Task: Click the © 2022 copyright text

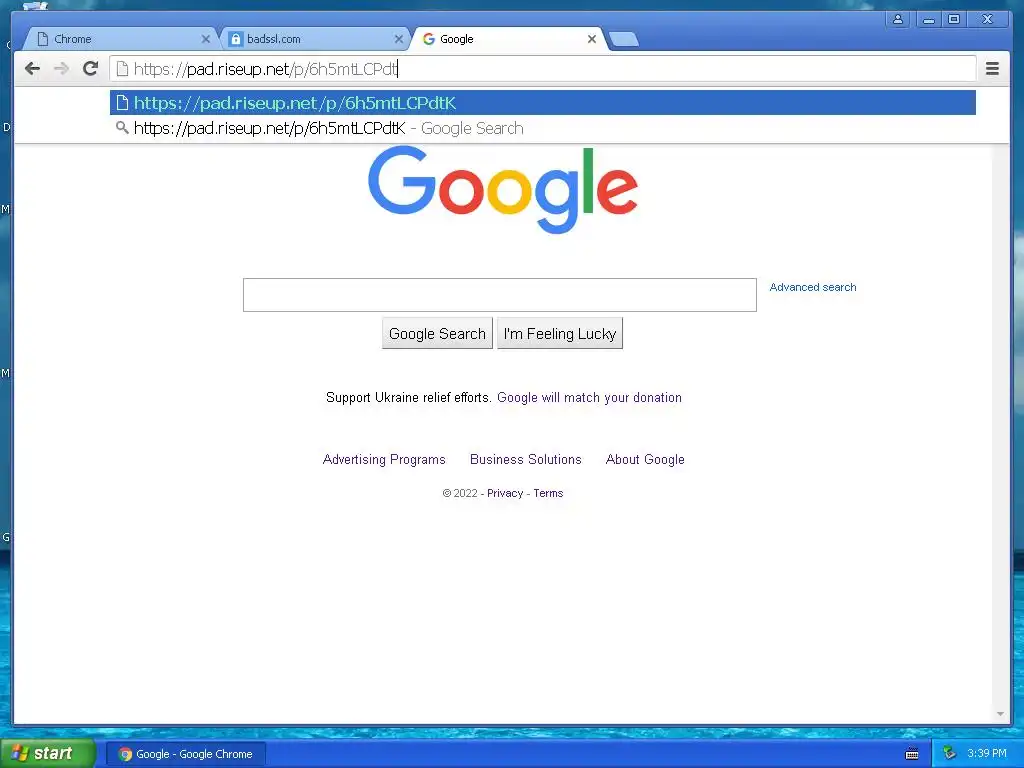Action: pyautogui.click(x=460, y=493)
